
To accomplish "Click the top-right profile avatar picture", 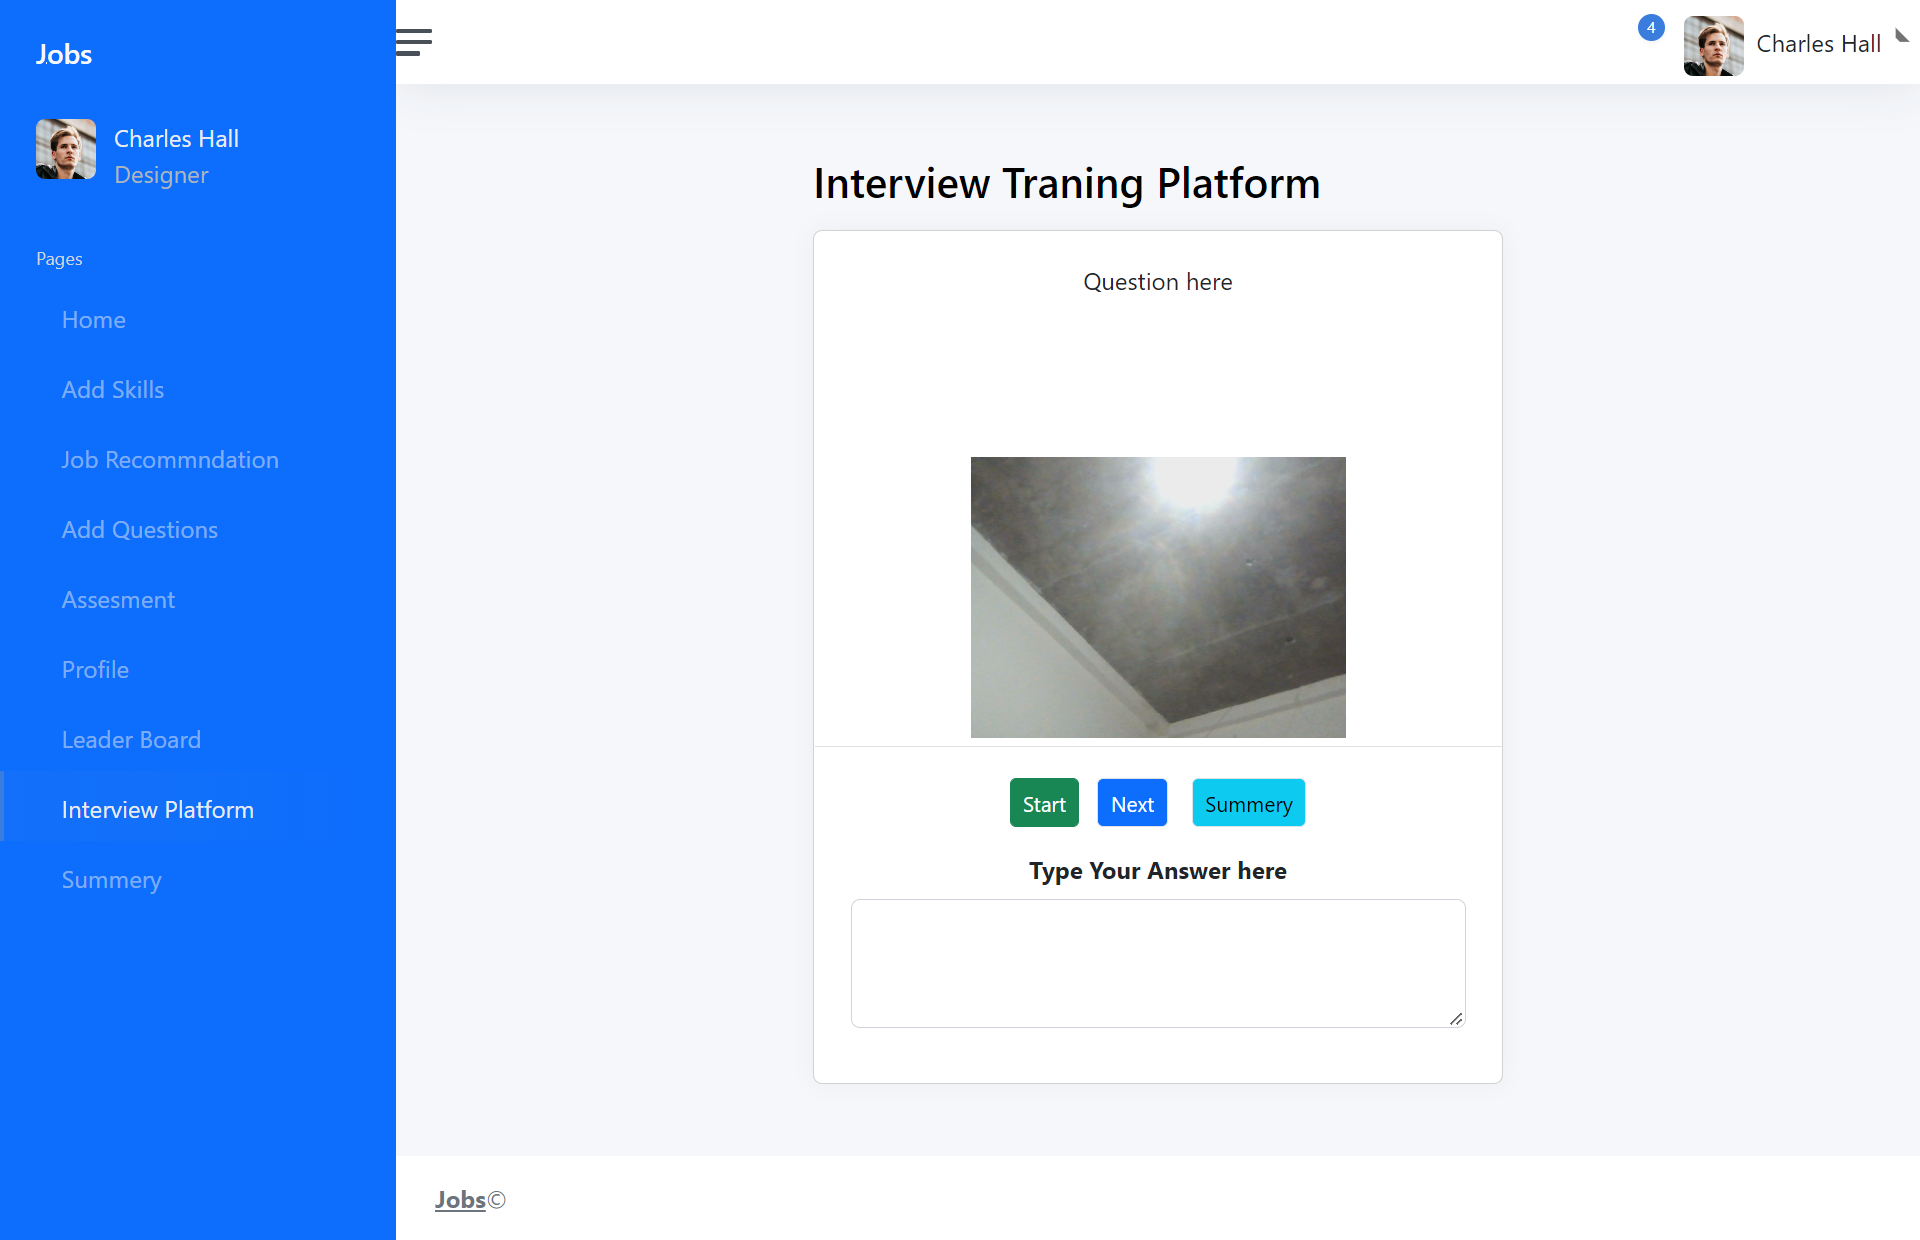I will (x=1712, y=45).
